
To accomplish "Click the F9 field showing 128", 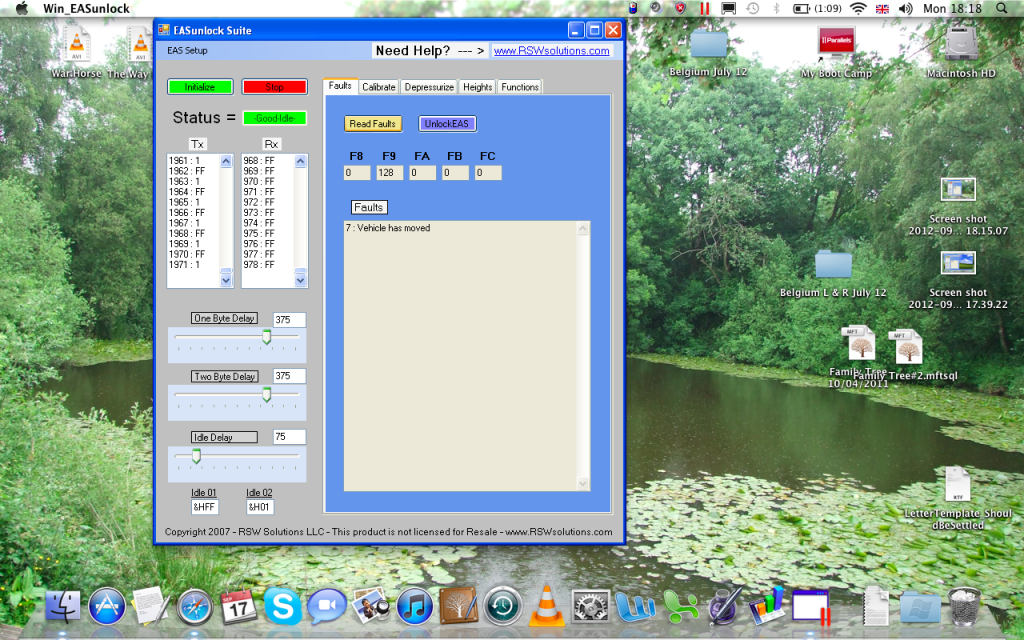I will [389, 173].
